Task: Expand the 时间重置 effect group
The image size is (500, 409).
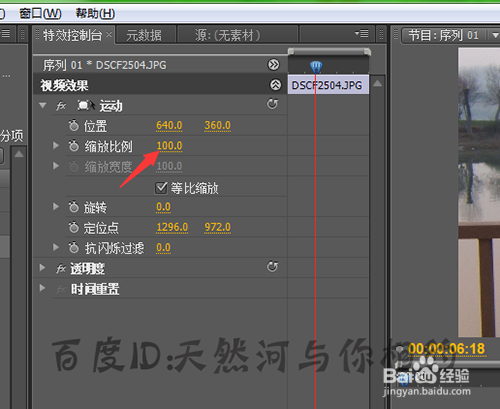Action: (42, 288)
